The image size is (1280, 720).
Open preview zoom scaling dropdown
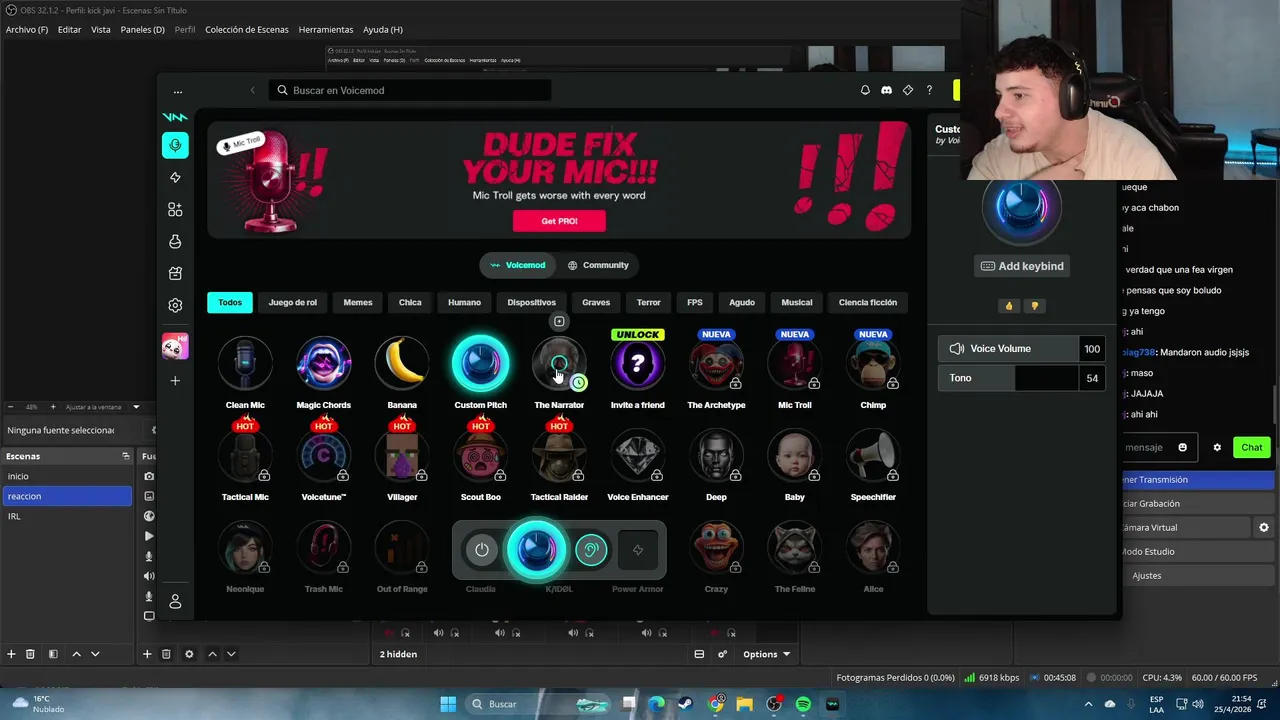(x=137, y=407)
